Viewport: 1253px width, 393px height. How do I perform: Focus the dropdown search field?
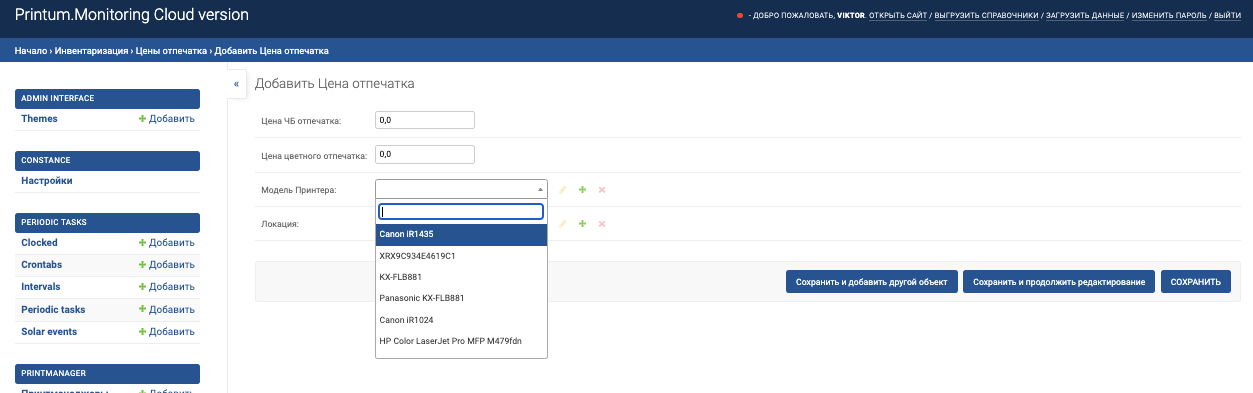(461, 212)
